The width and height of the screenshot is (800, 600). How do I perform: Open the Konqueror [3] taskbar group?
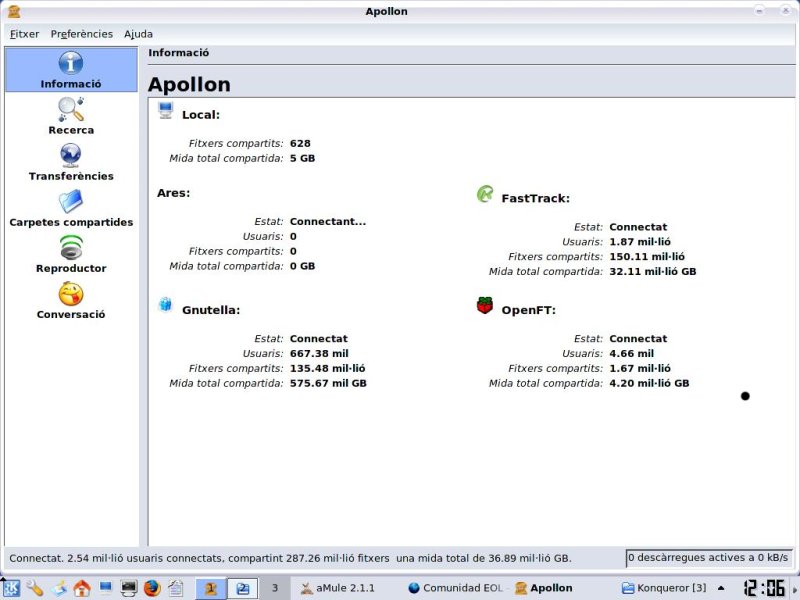664,588
